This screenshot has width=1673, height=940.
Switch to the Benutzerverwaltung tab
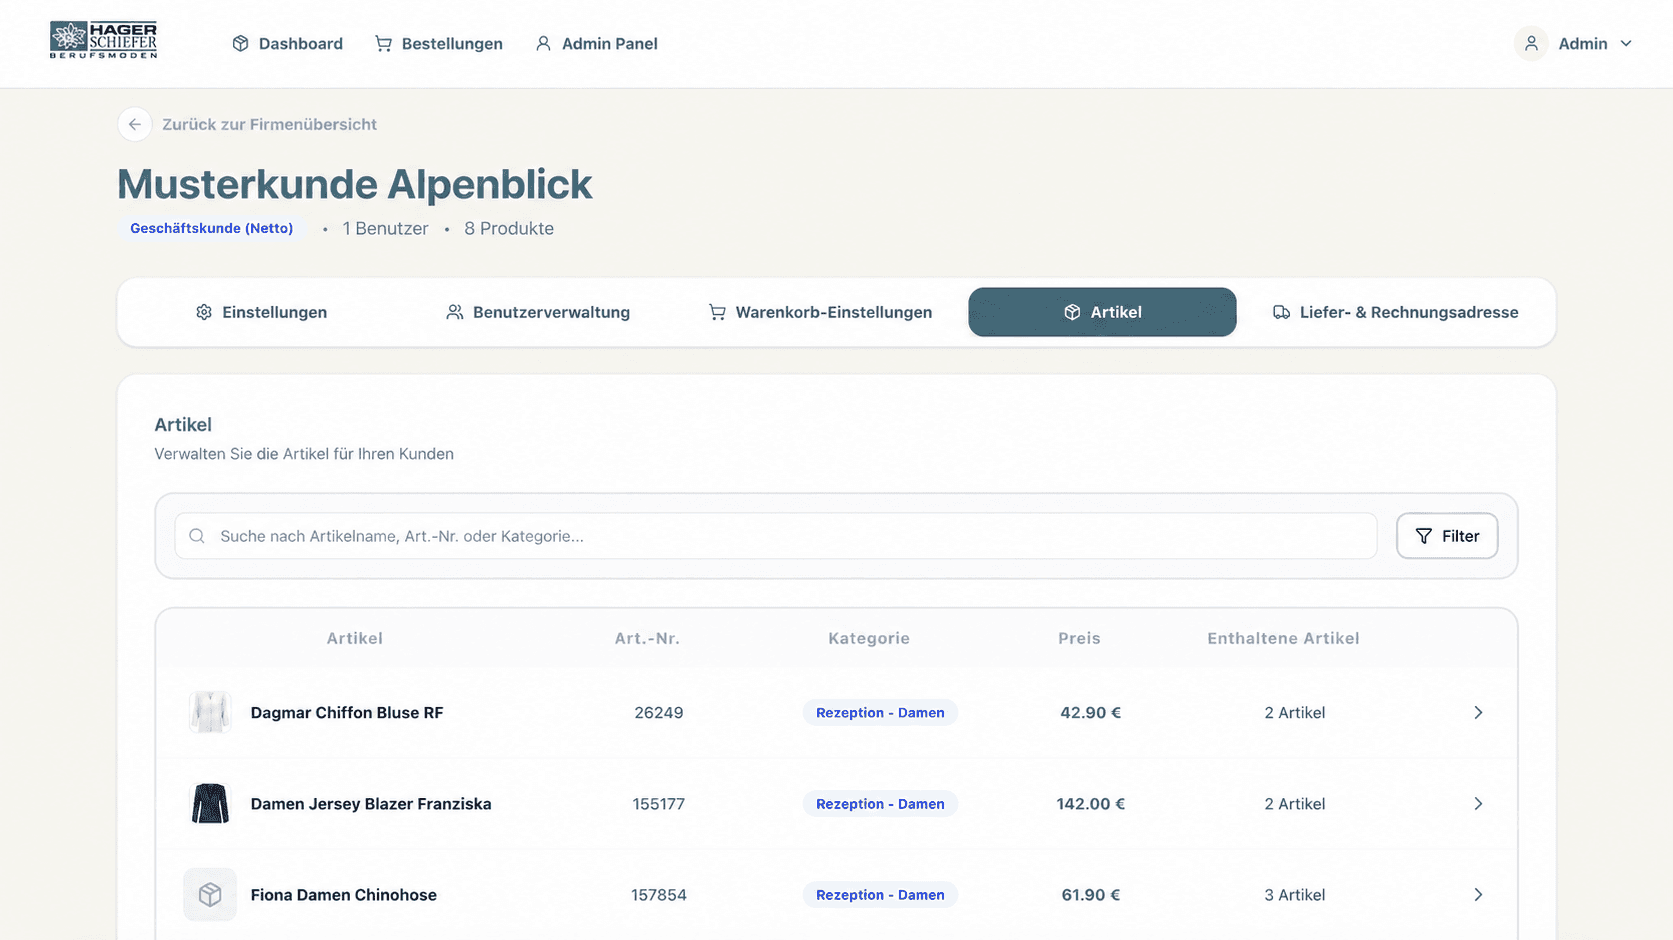(538, 312)
